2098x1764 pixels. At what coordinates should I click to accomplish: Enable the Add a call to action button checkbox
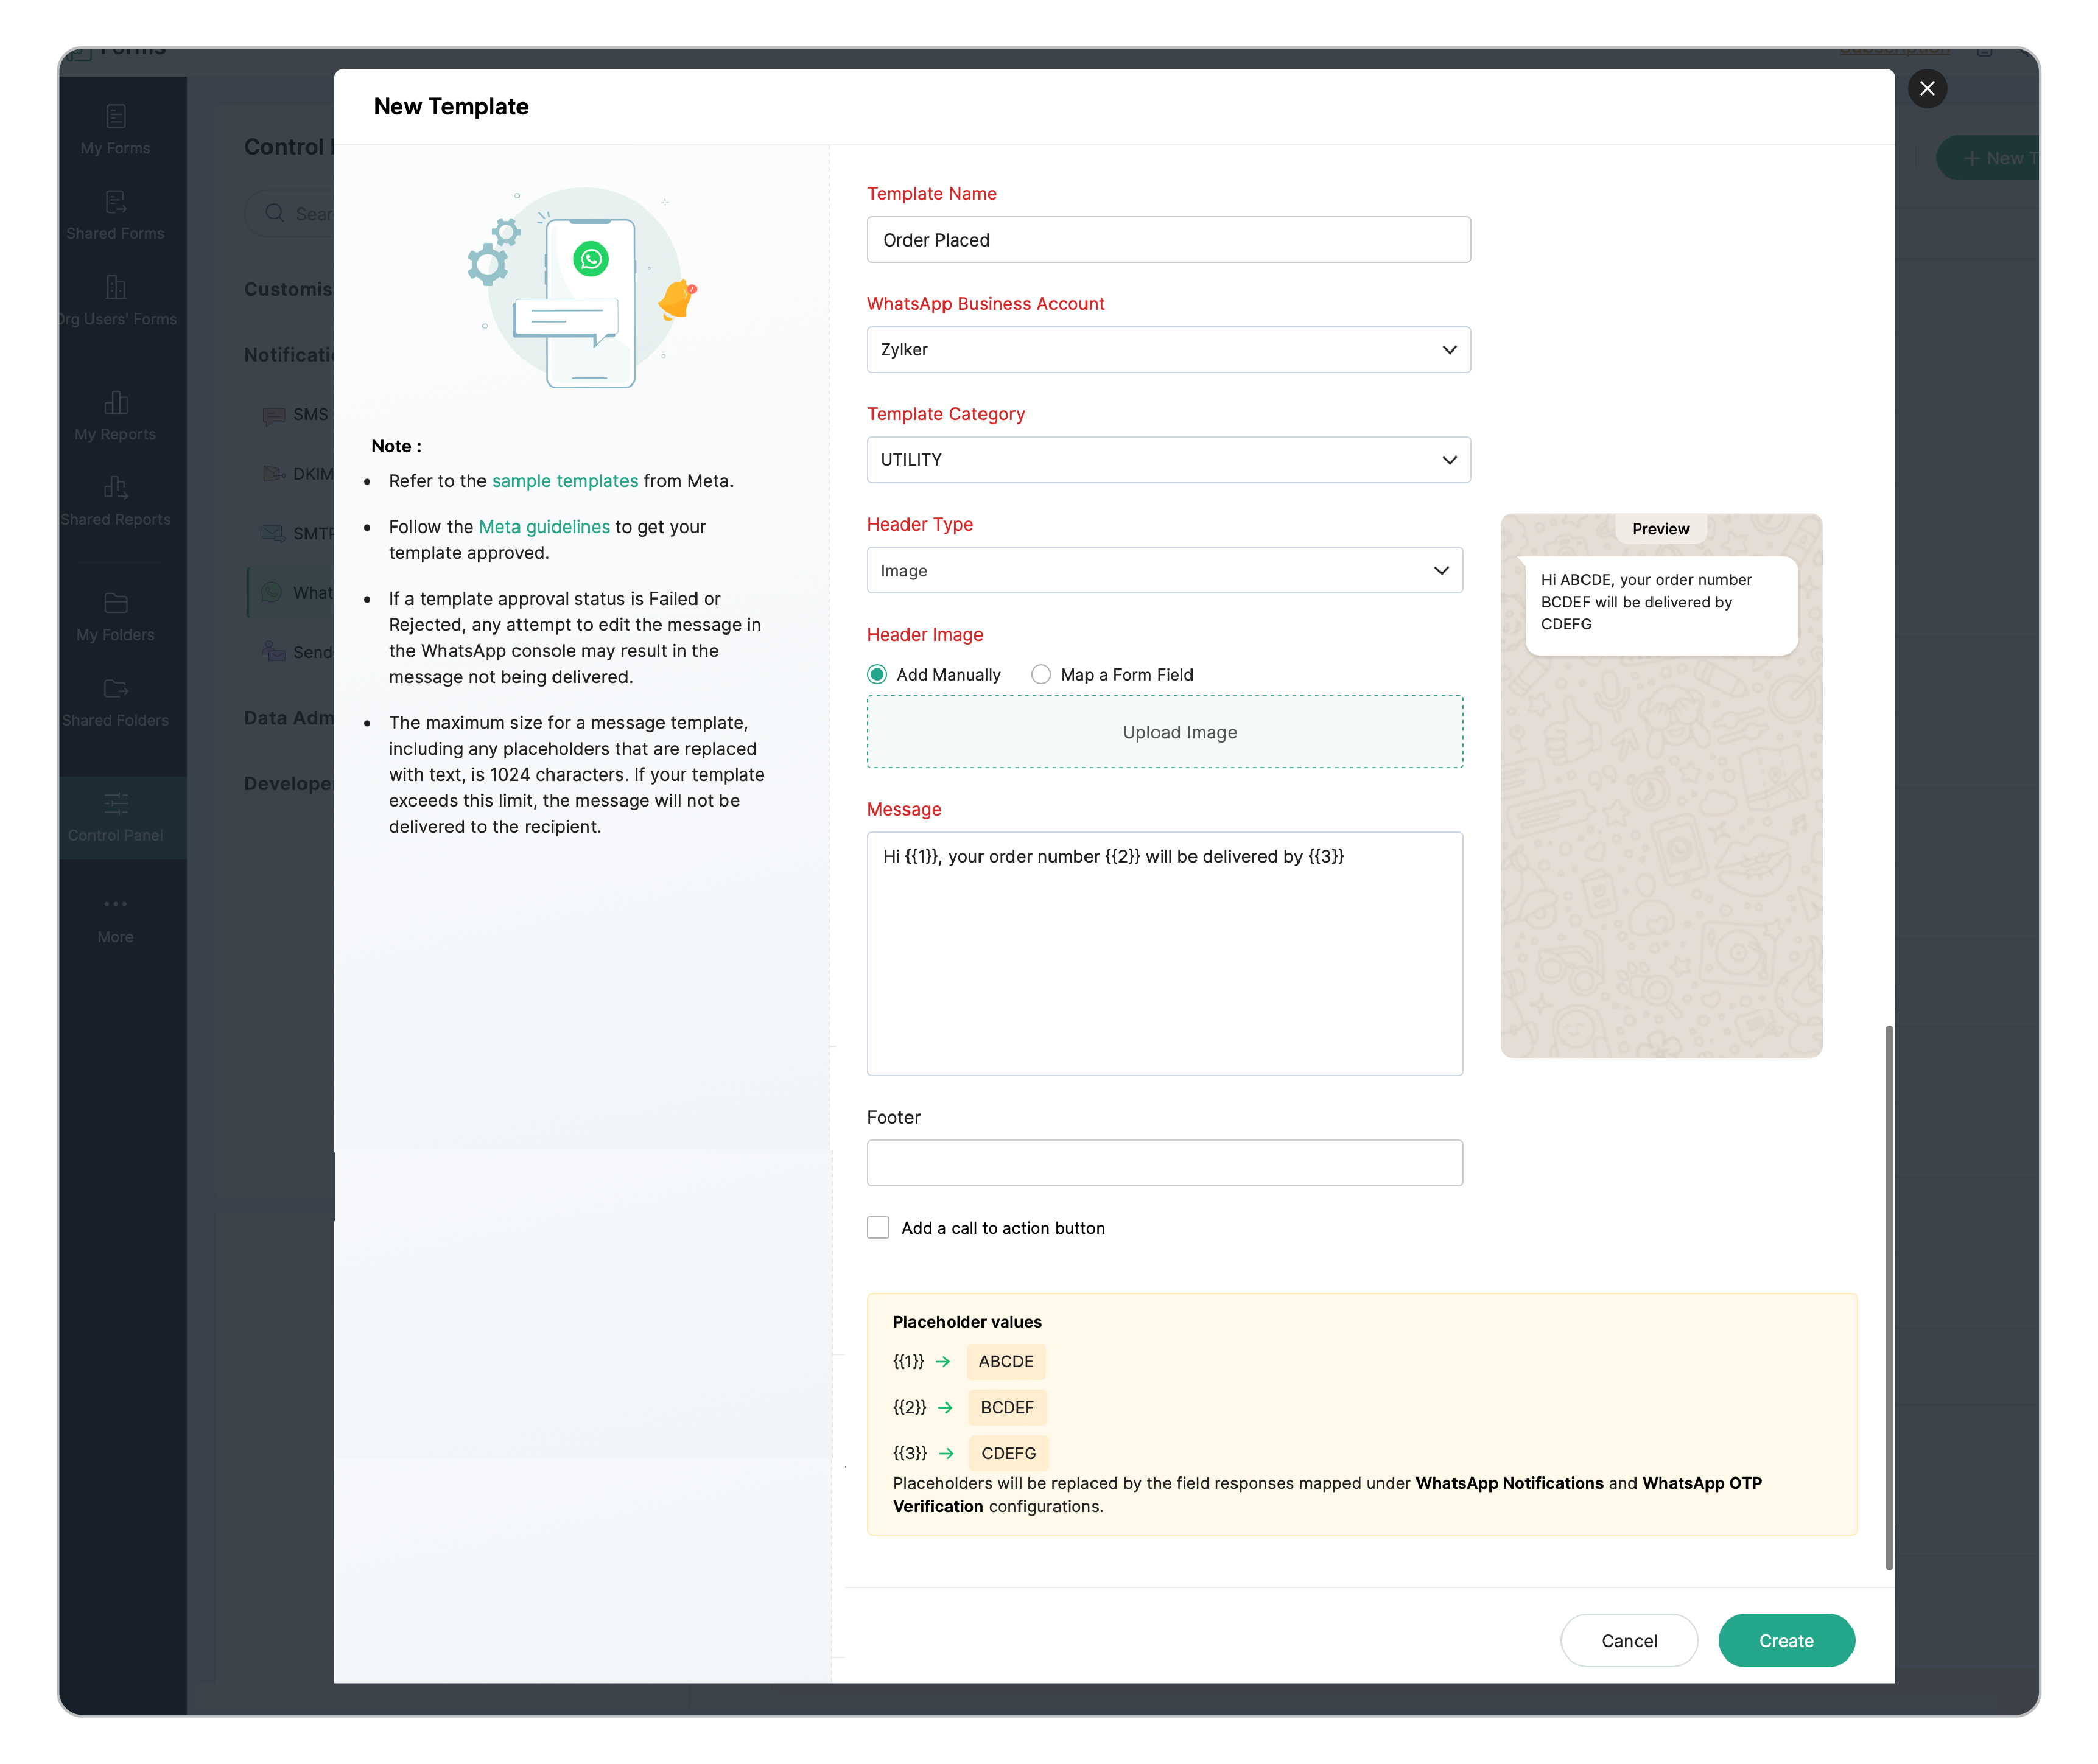click(878, 1228)
